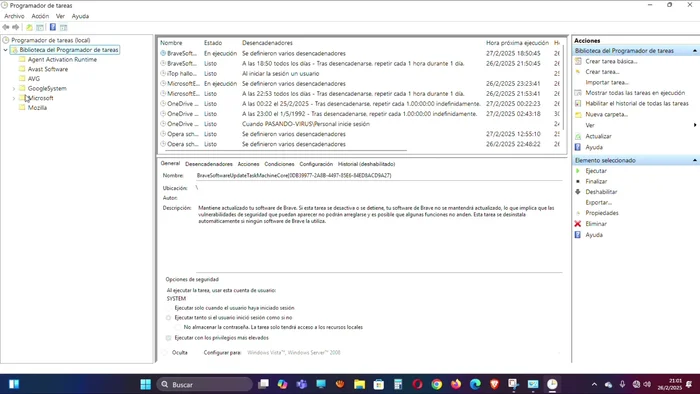
Task: Select the AVG folder
Action: (33, 79)
